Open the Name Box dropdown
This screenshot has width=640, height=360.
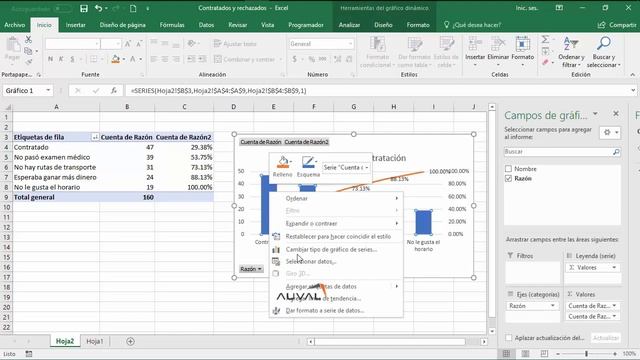coord(48,91)
